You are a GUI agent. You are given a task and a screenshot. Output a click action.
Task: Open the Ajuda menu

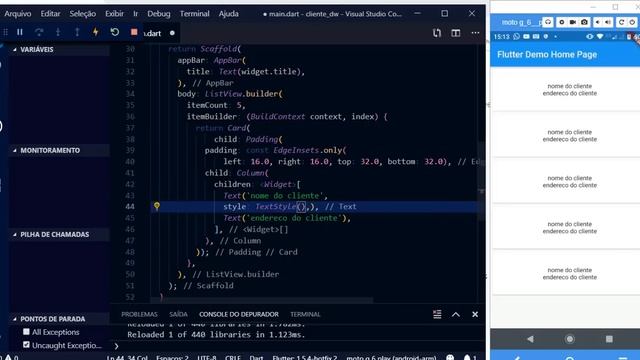[x=229, y=13]
